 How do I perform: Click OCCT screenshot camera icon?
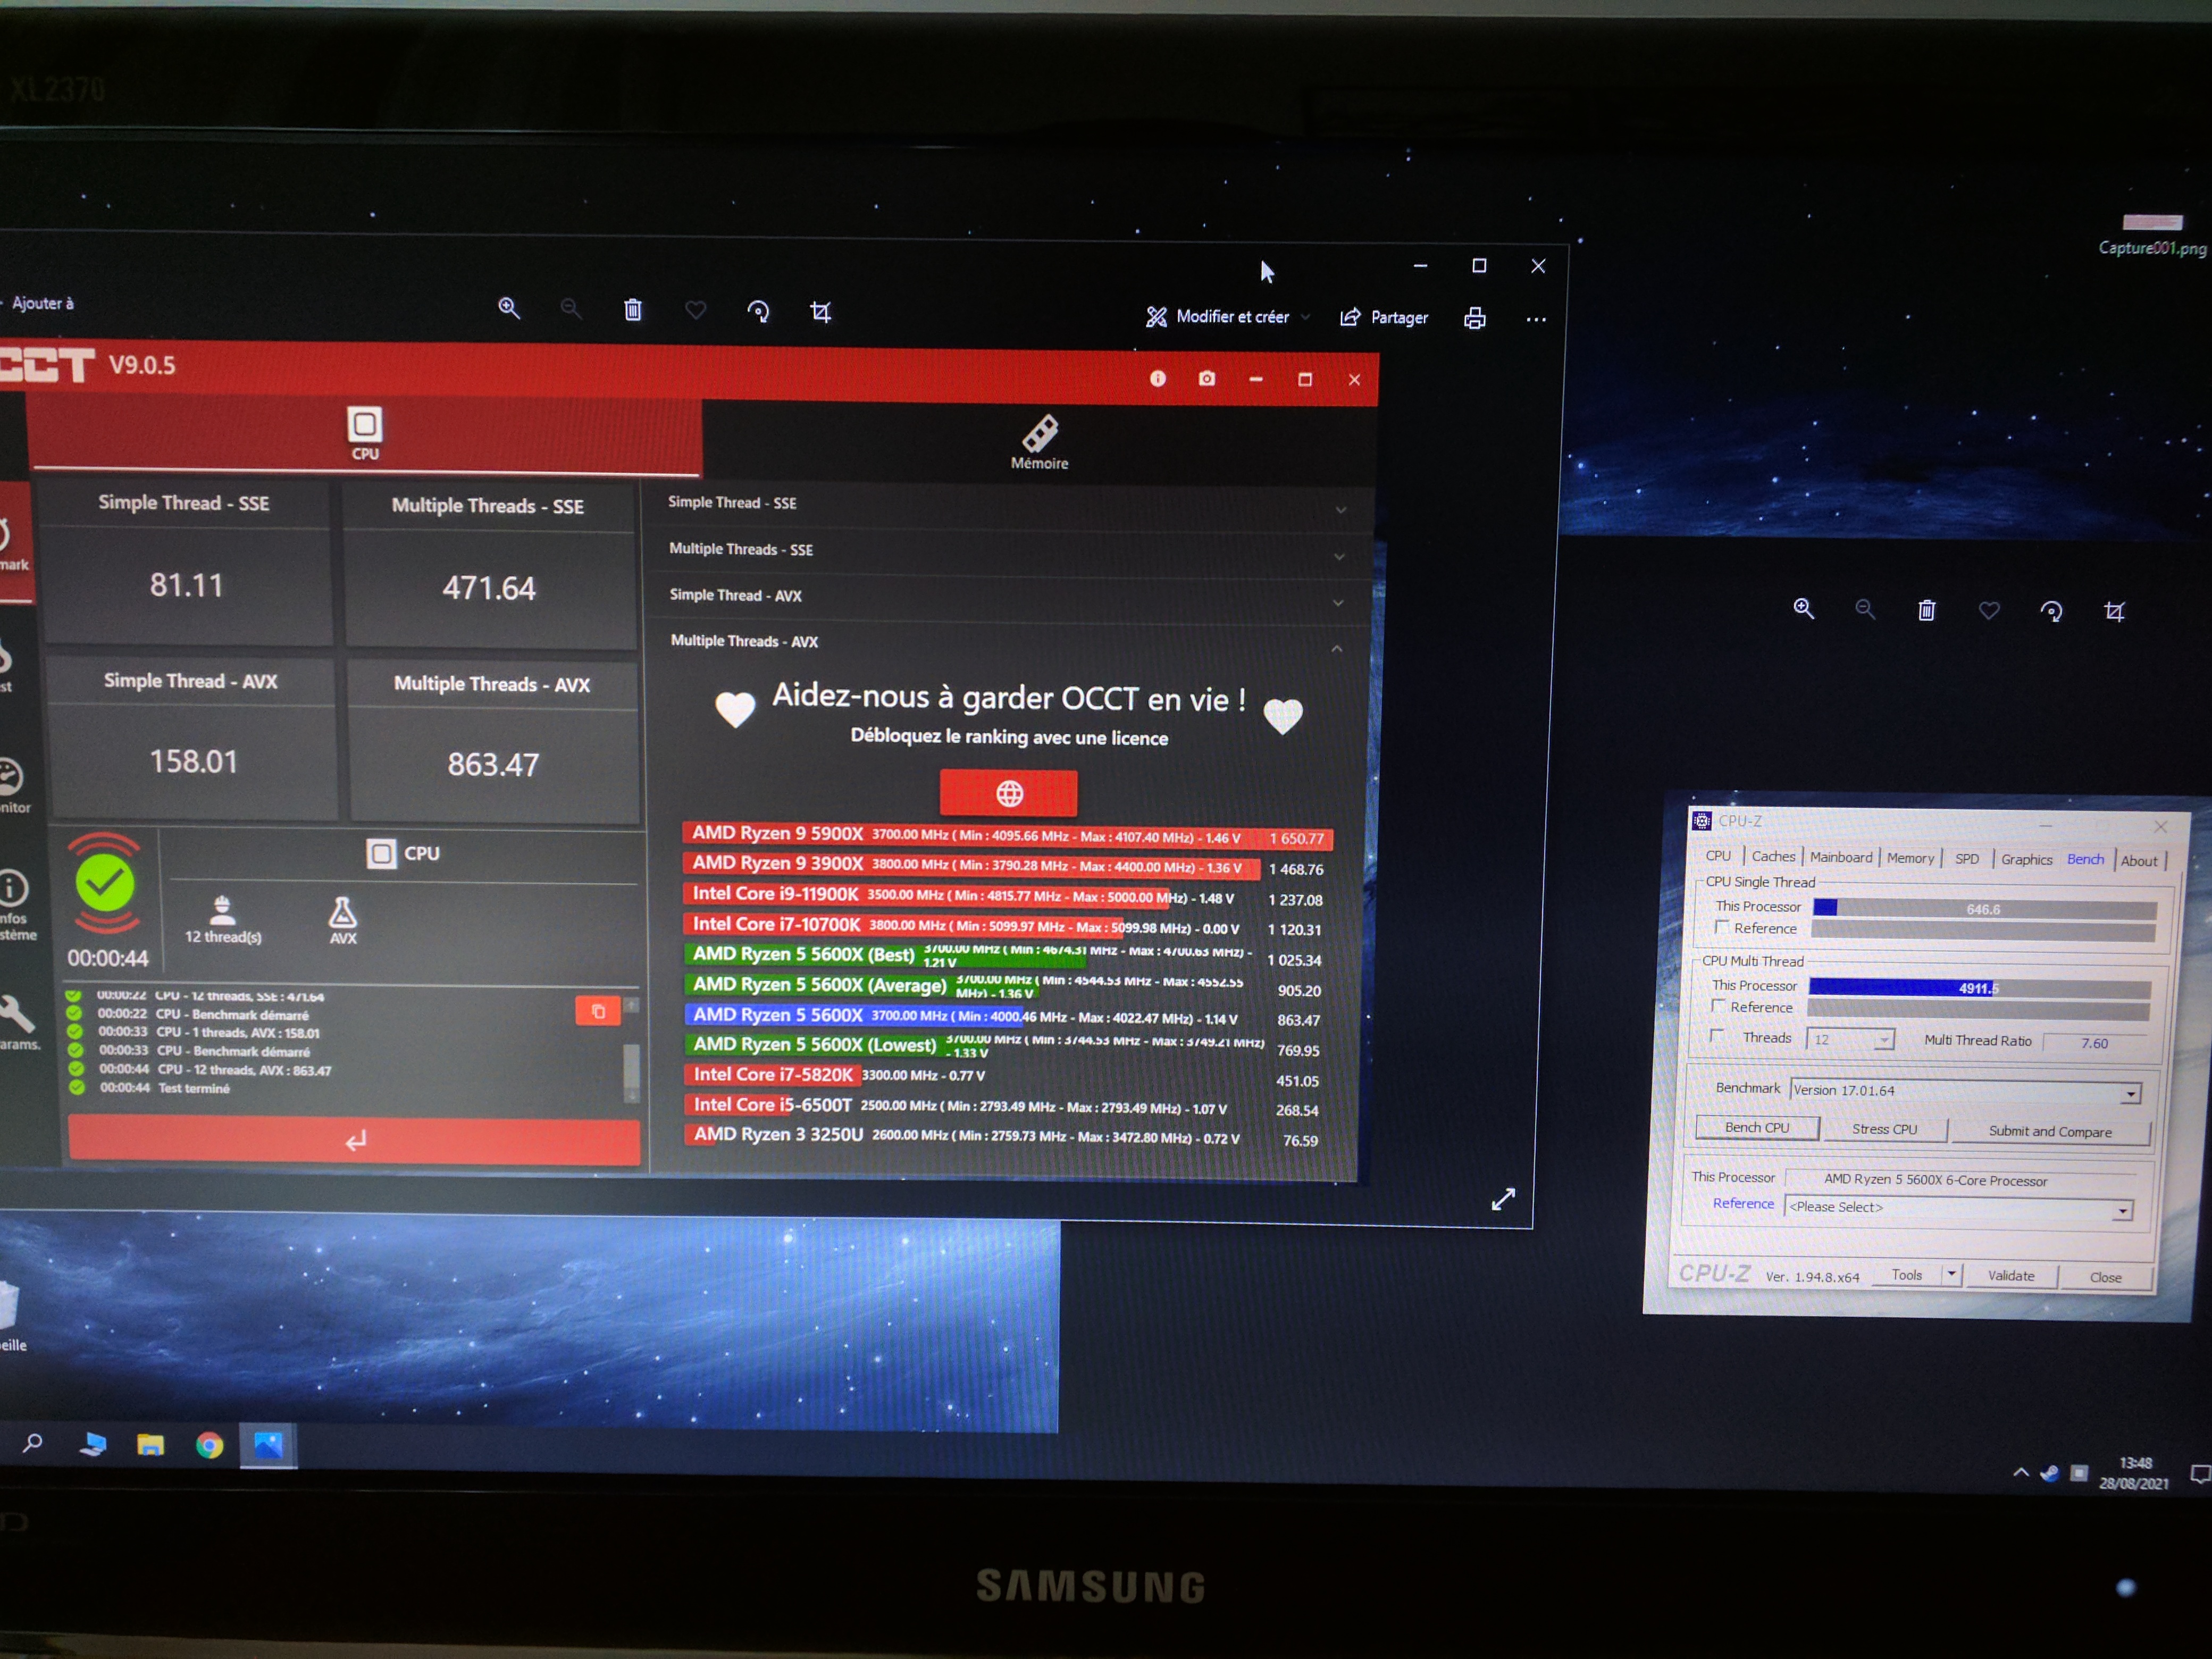[x=1207, y=379]
